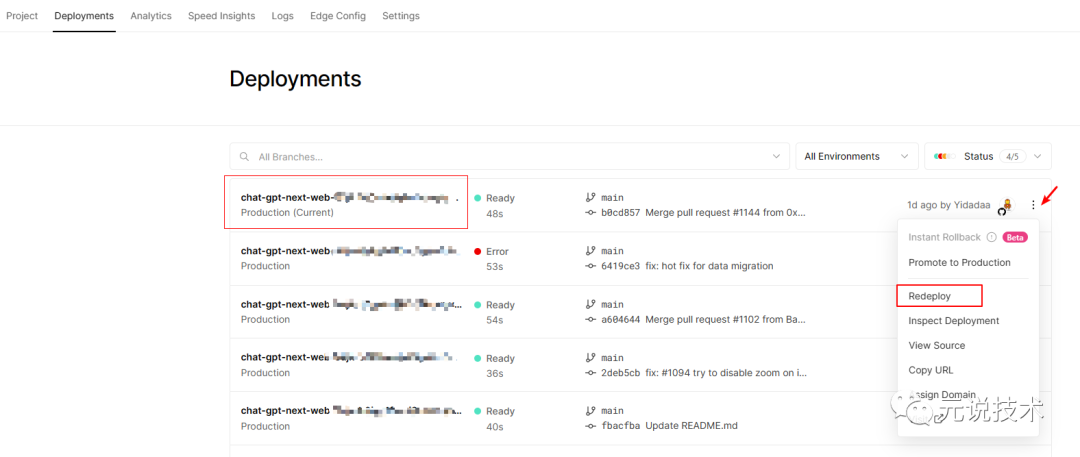The height and width of the screenshot is (457, 1080).
Task: Click the info icon beside Instant Rollback
Action: tap(991, 238)
